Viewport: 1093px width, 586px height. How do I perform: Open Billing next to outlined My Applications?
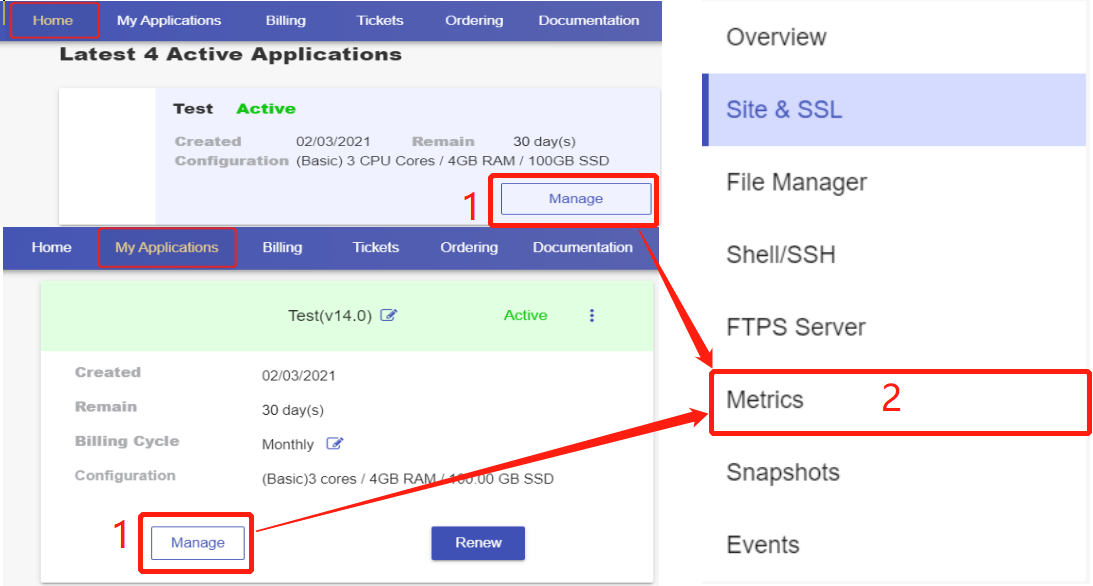(x=282, y=247)
